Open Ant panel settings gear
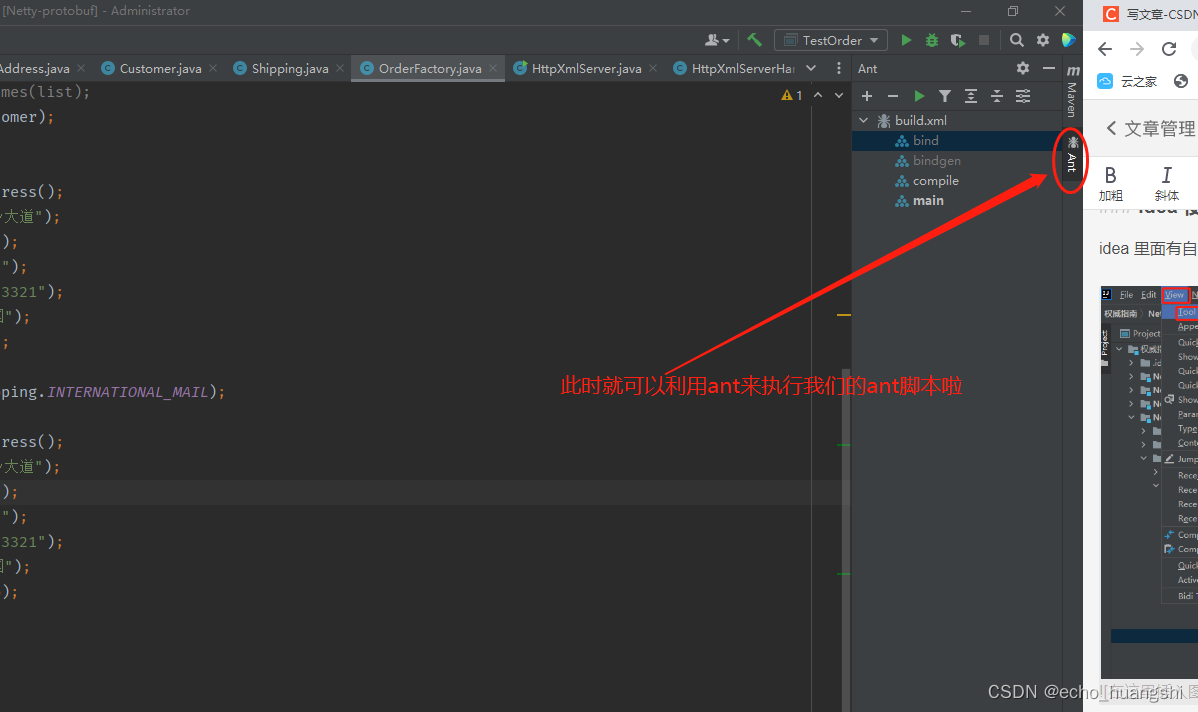The image size is (1198, 712). tap(1023, 68)
